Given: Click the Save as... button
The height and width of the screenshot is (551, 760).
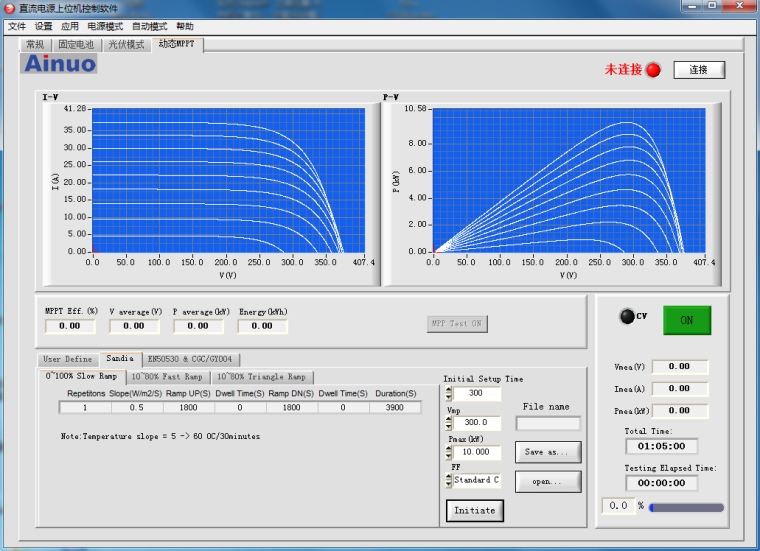Looking at the screenshot, I should (547, 452).
